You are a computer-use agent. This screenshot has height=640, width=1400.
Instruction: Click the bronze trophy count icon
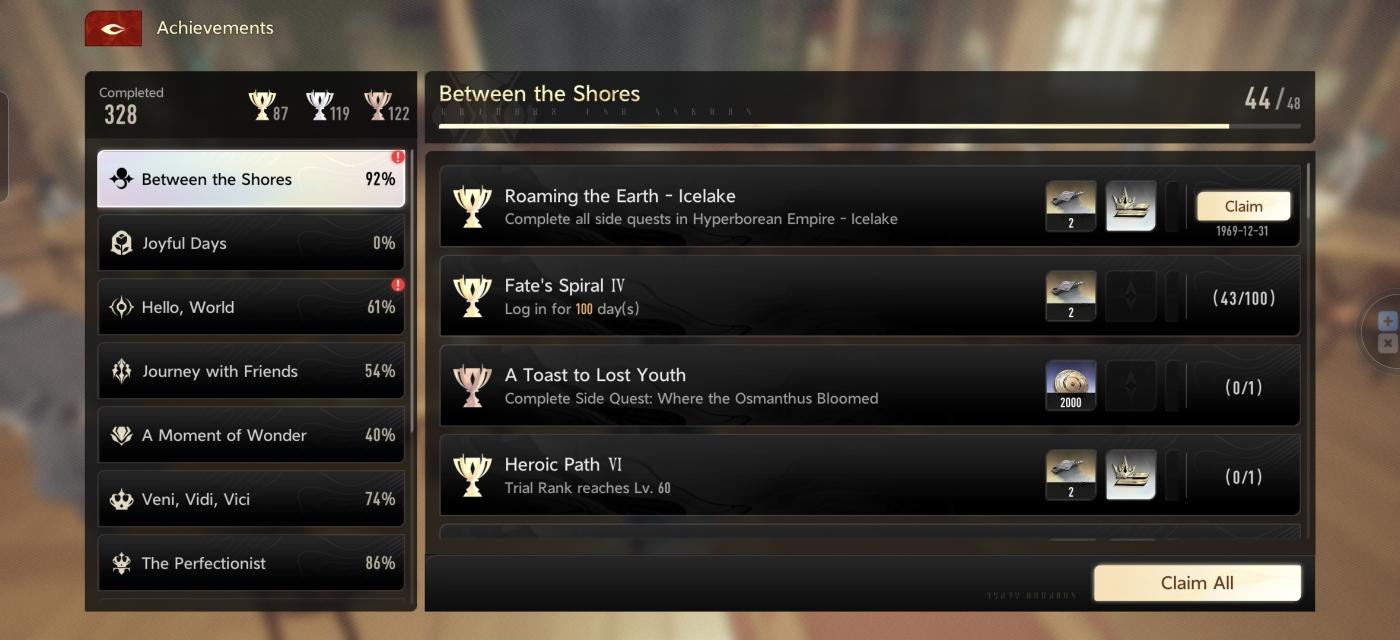(378, 105)
